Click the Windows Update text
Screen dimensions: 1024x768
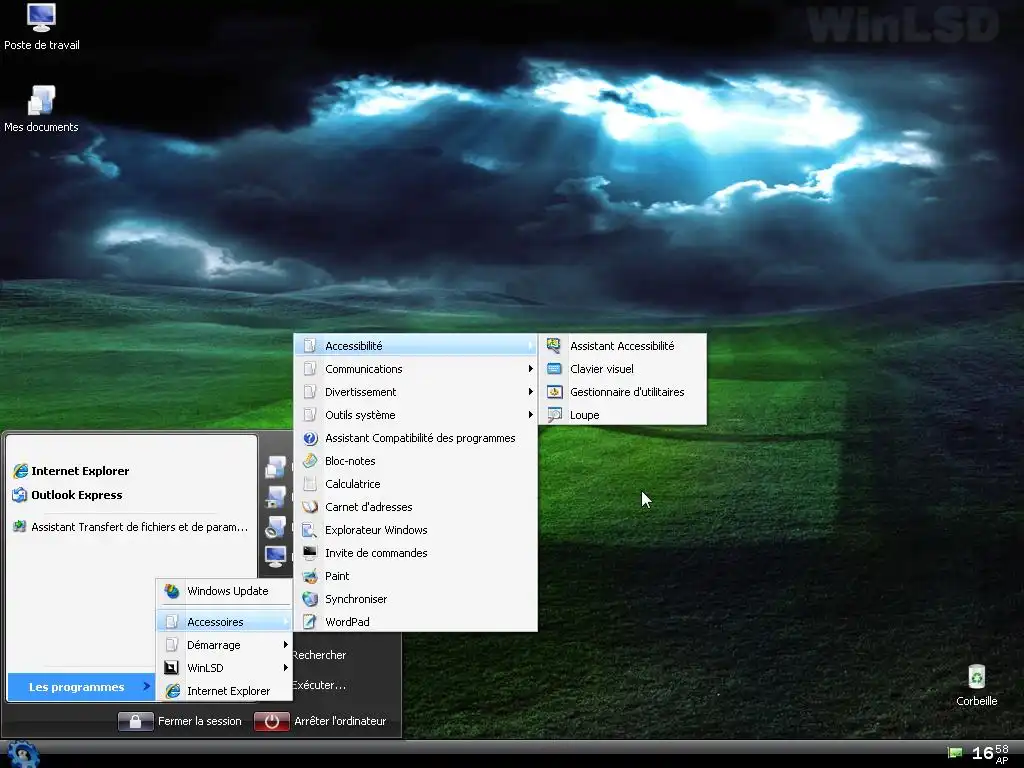(227, 591)
